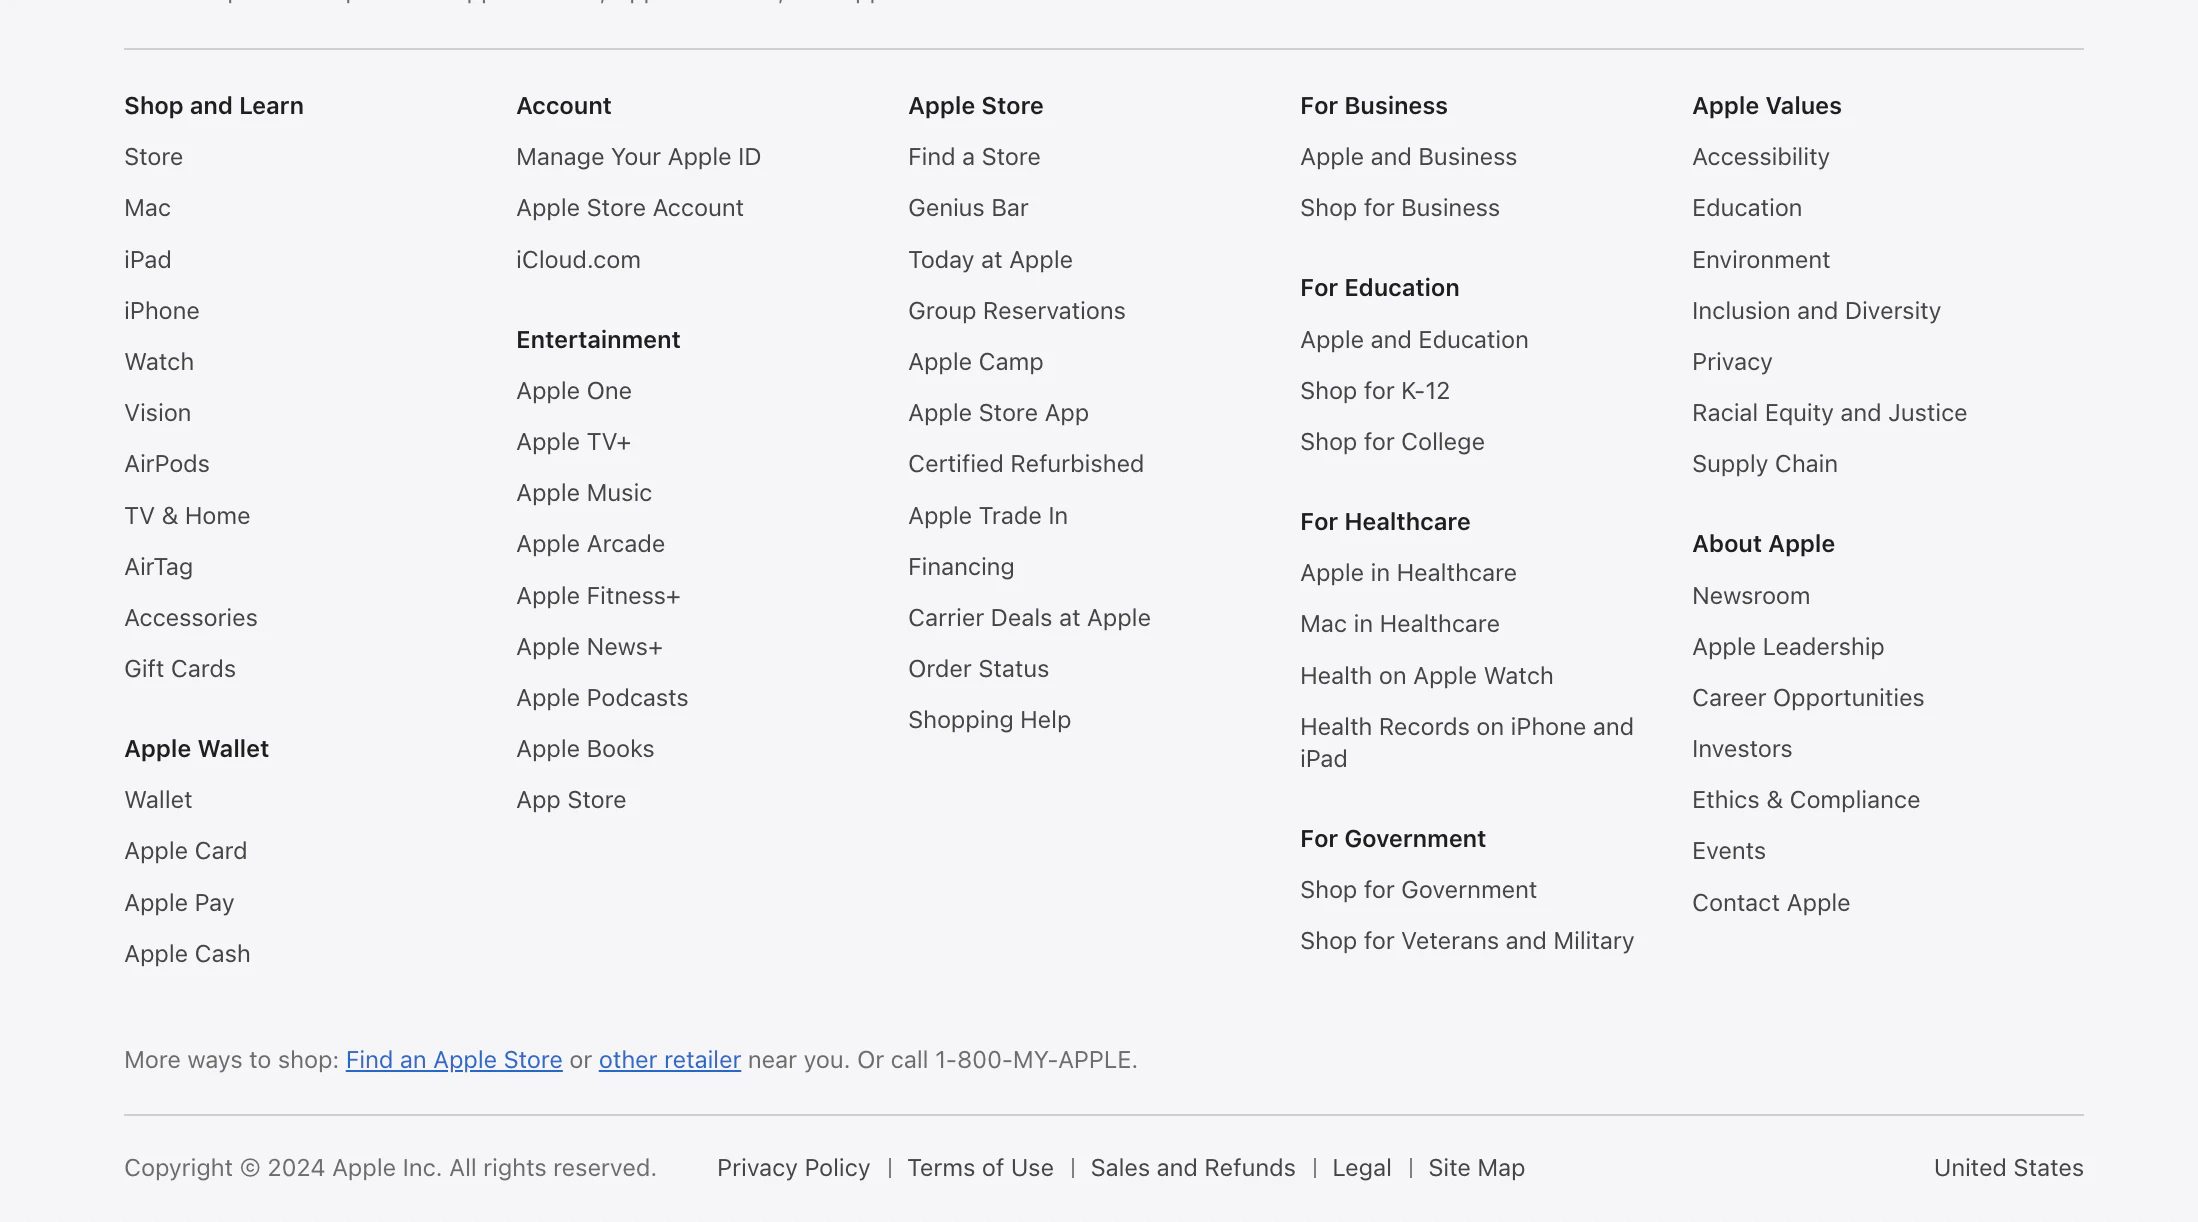This screenshot has width=2198, height=1222.
Task: Open the Wallet link under Apple Wallet
Action: click(x=158, y=800)
